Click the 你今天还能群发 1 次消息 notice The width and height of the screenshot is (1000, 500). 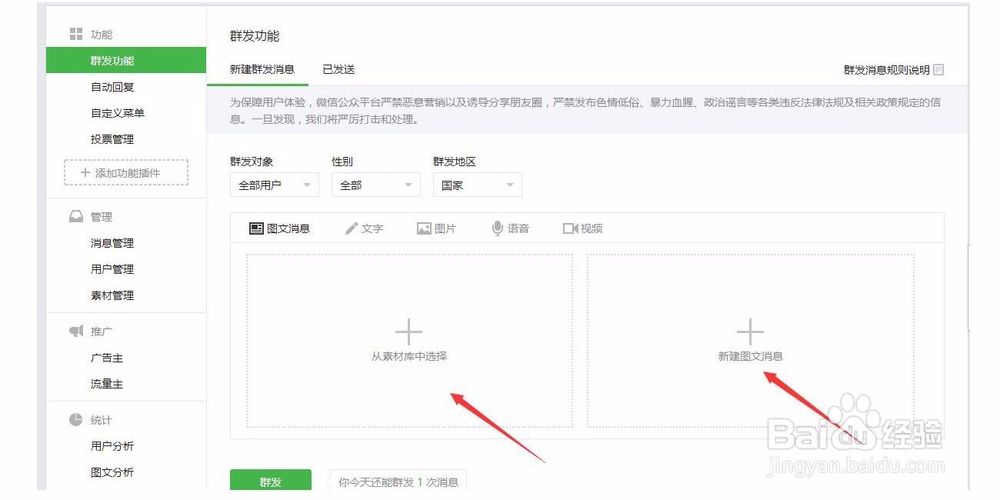click(x=398, y=482)
